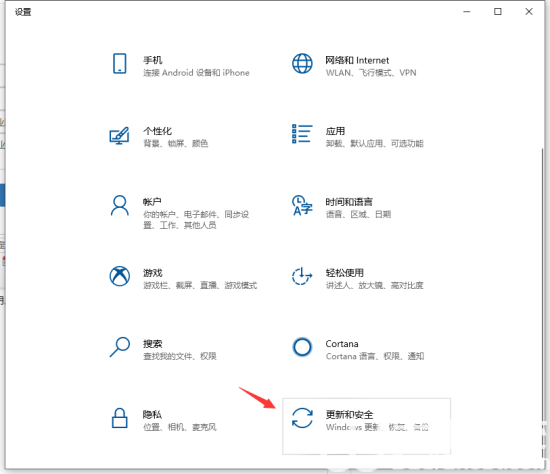This screenshot has height=474, width=550.
Task: Click description 连接 Android 设备和 iPhone
Action: [x=196, y=73]
